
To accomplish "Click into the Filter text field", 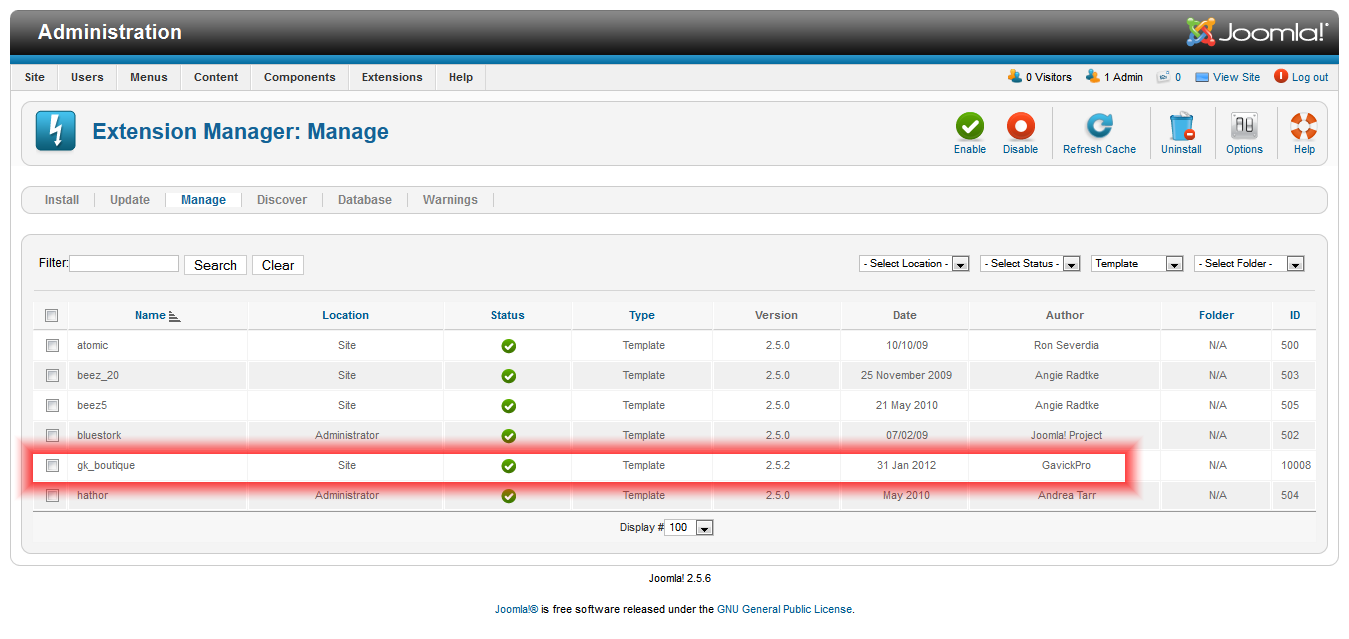I will [124, 264].
